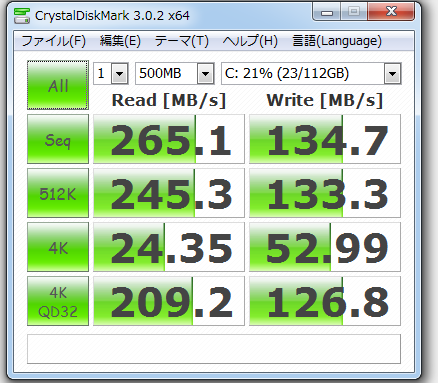Expand the test run count dropdown
This screenshot has width=438, height=383.
pyautogui.click(x=119, y=73)
